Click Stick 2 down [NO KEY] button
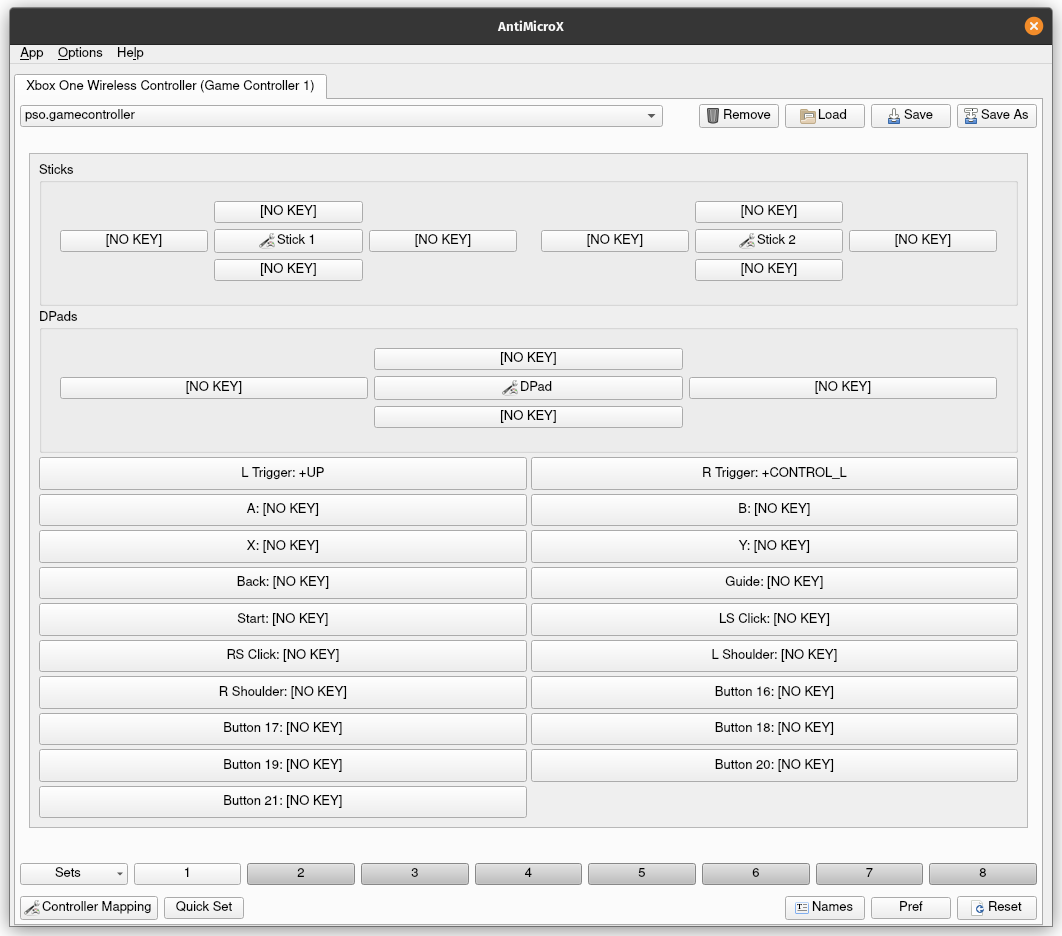1062x936 pixels. [769, 270]
